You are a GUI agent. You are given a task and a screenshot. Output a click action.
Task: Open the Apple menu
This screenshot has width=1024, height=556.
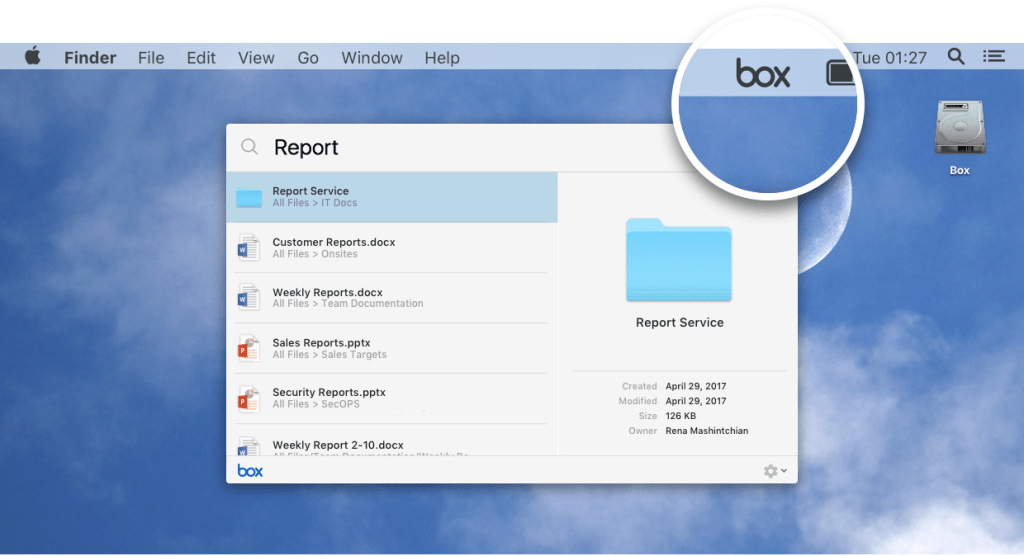[x=33, y=57]
